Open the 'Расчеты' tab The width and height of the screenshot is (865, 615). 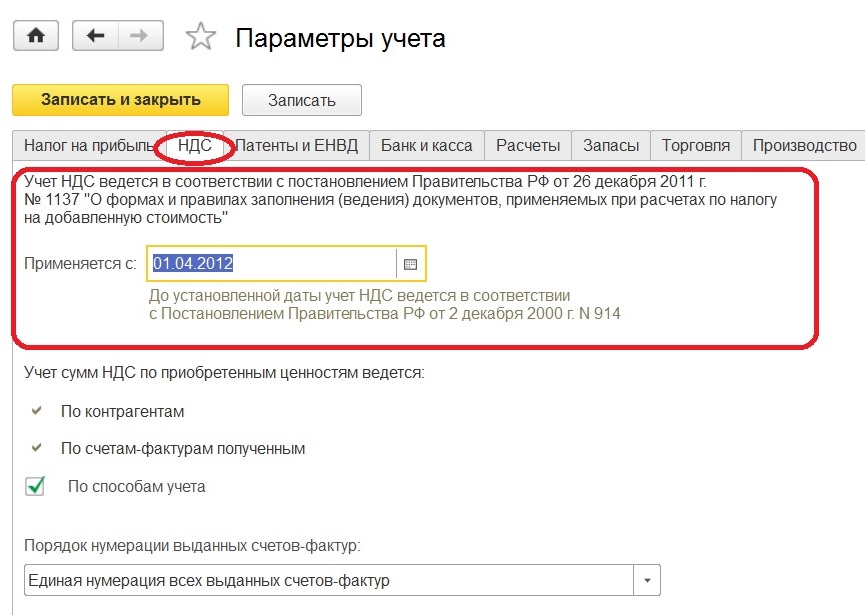pyautogui.click(x=528, y=146)
